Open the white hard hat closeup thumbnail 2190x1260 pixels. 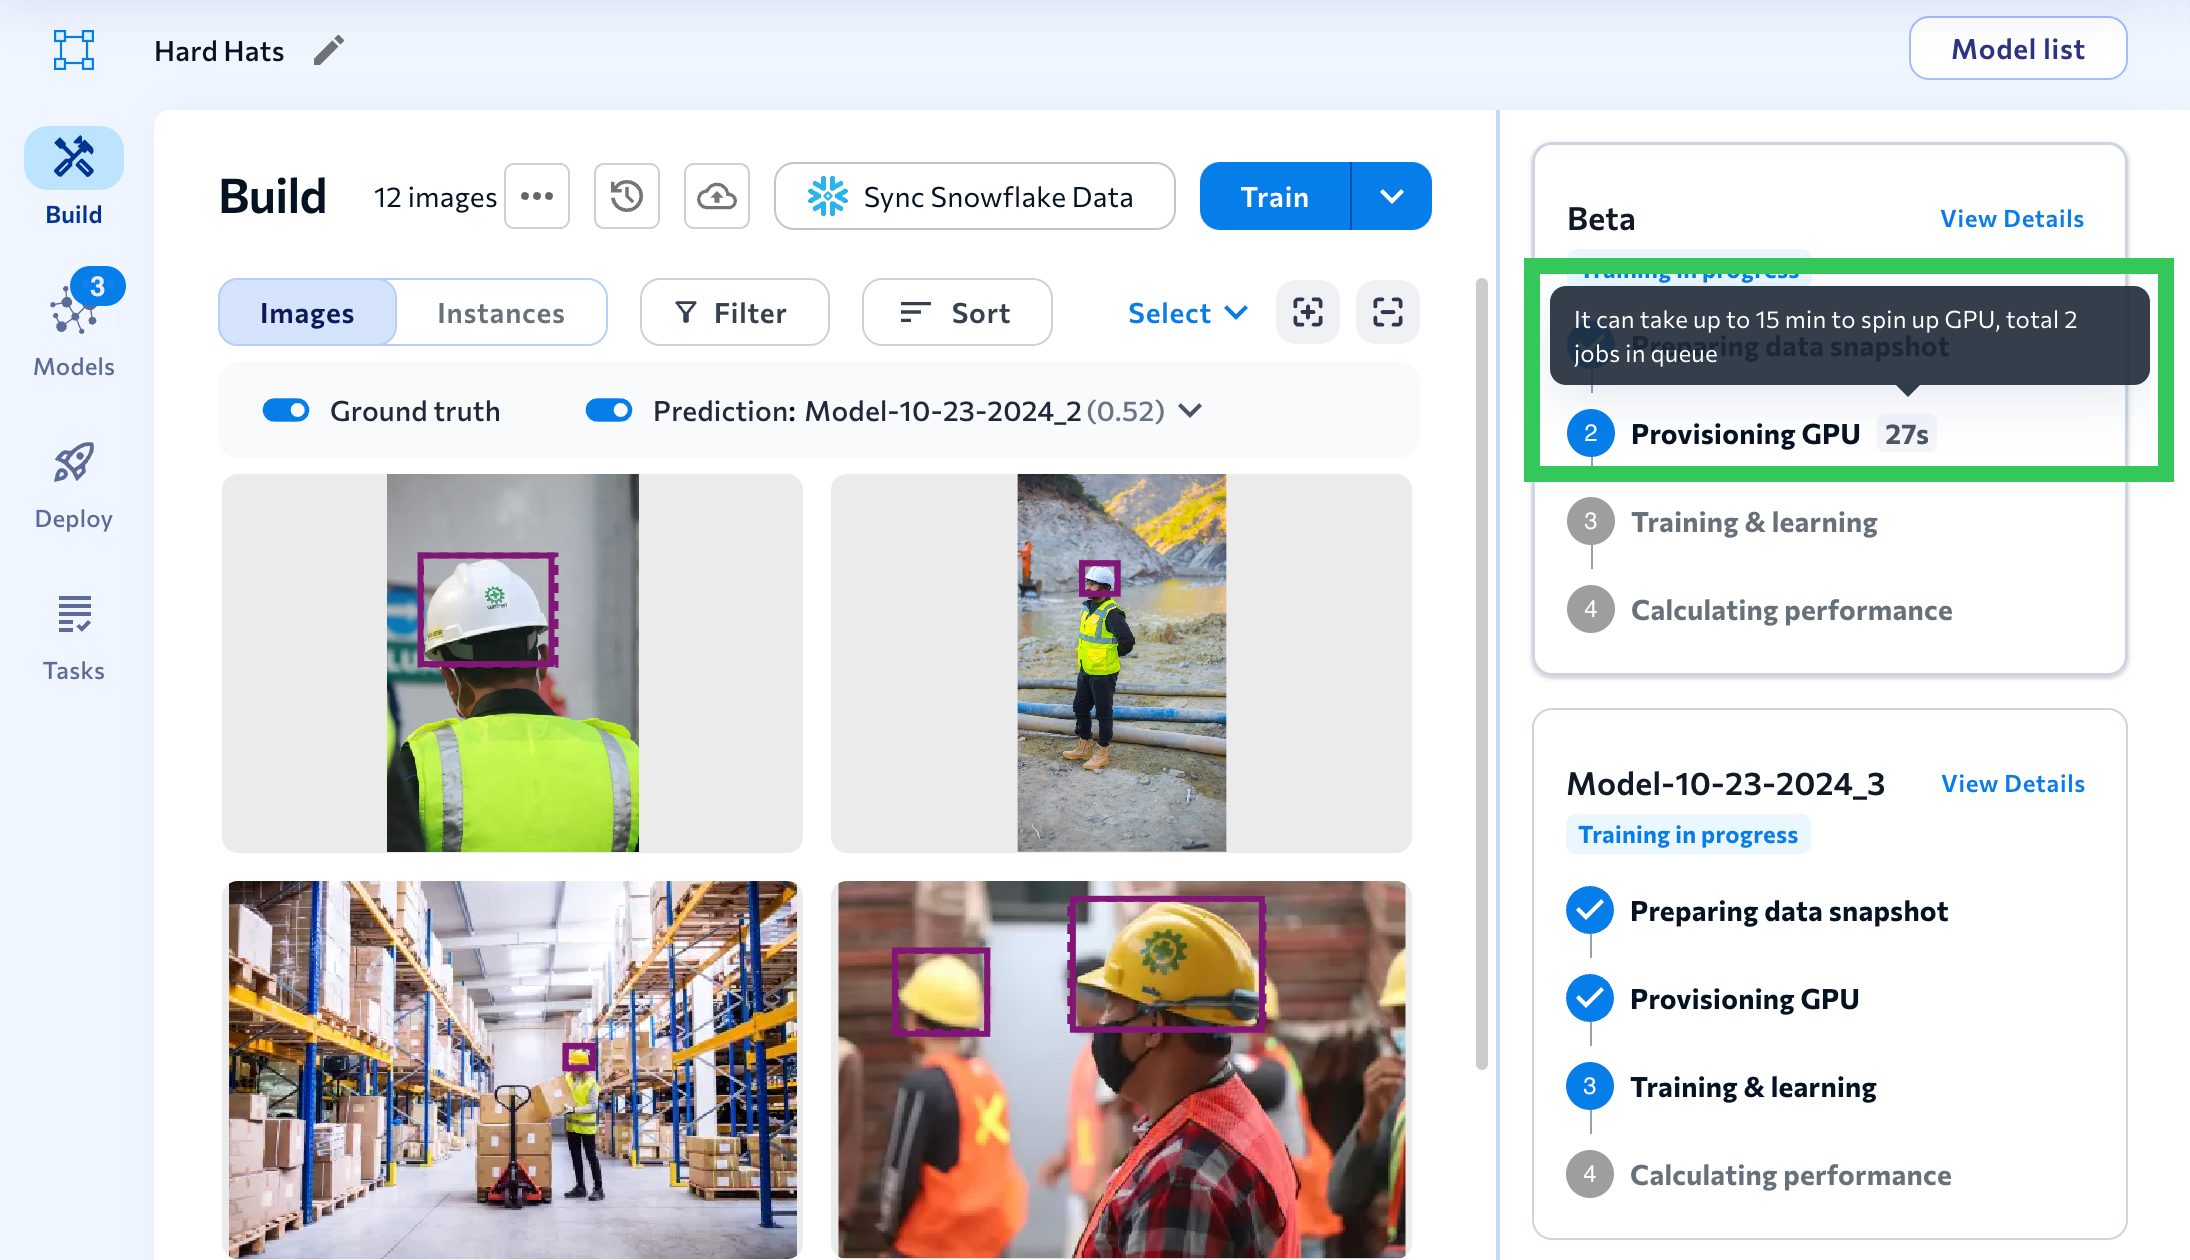(512, 663)
